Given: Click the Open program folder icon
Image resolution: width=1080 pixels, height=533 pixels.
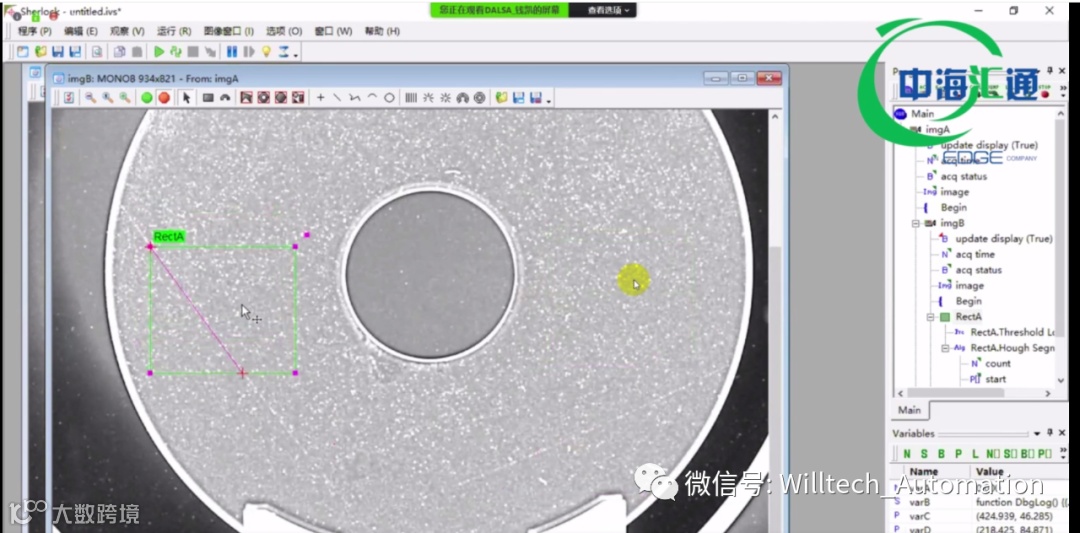Looking at the screenshot, I should tap(41, 52).
